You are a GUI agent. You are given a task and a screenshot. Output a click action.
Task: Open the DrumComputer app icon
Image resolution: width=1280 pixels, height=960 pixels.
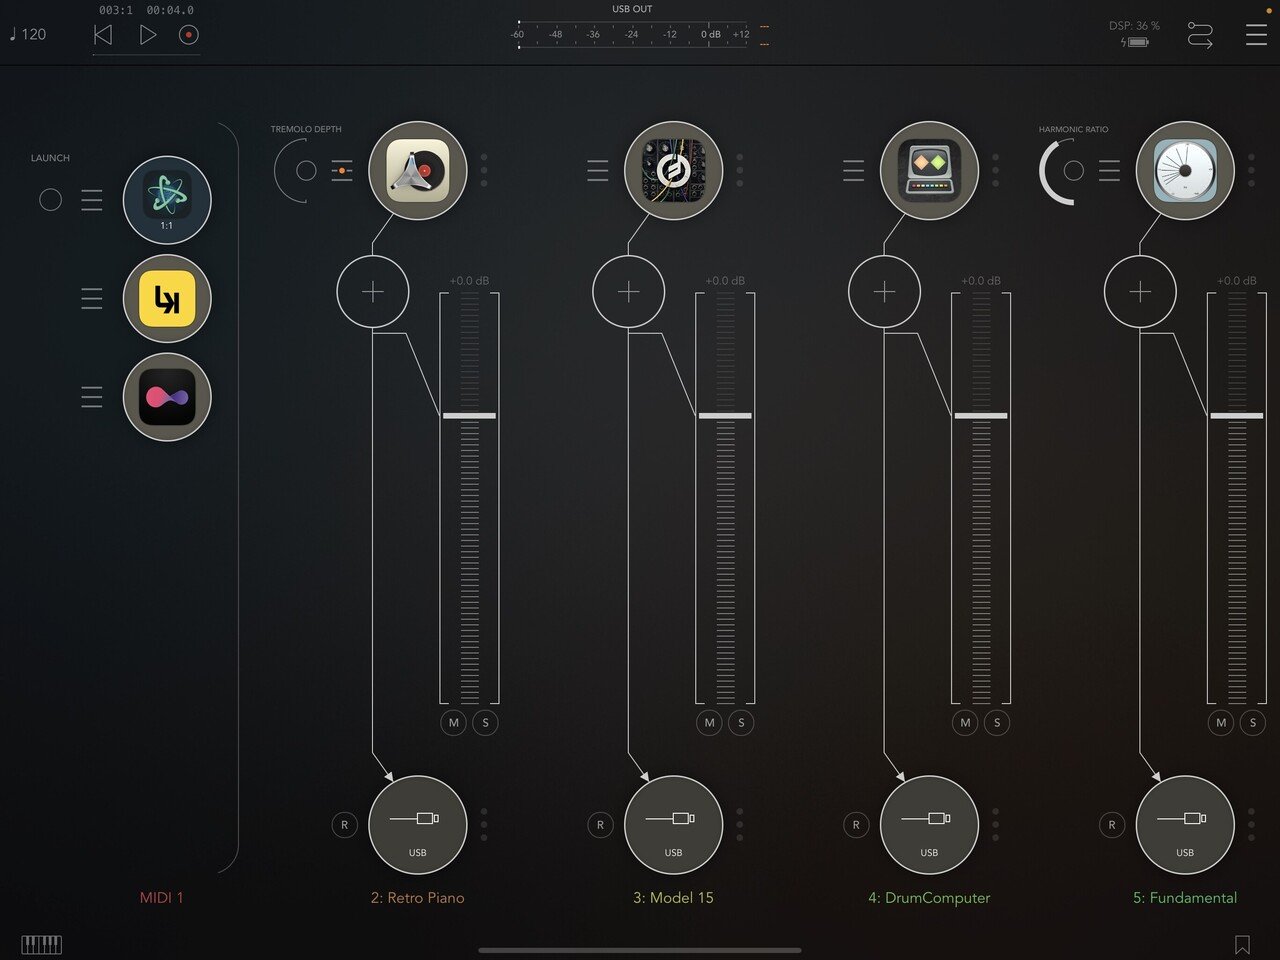pyautogui.click(x=929, y=170)
